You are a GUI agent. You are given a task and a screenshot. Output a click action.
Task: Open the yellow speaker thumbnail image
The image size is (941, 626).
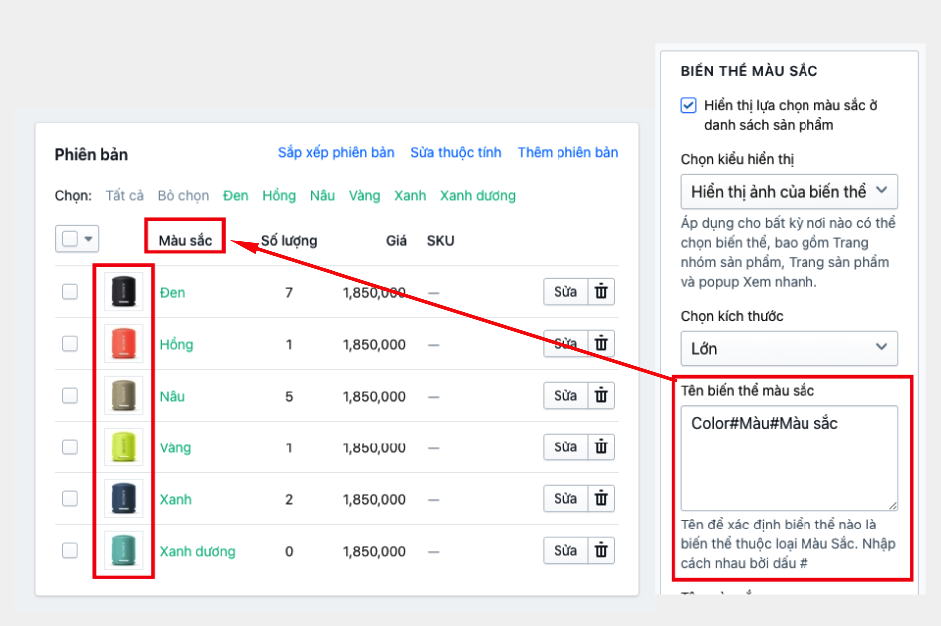[x=124, y=447]
